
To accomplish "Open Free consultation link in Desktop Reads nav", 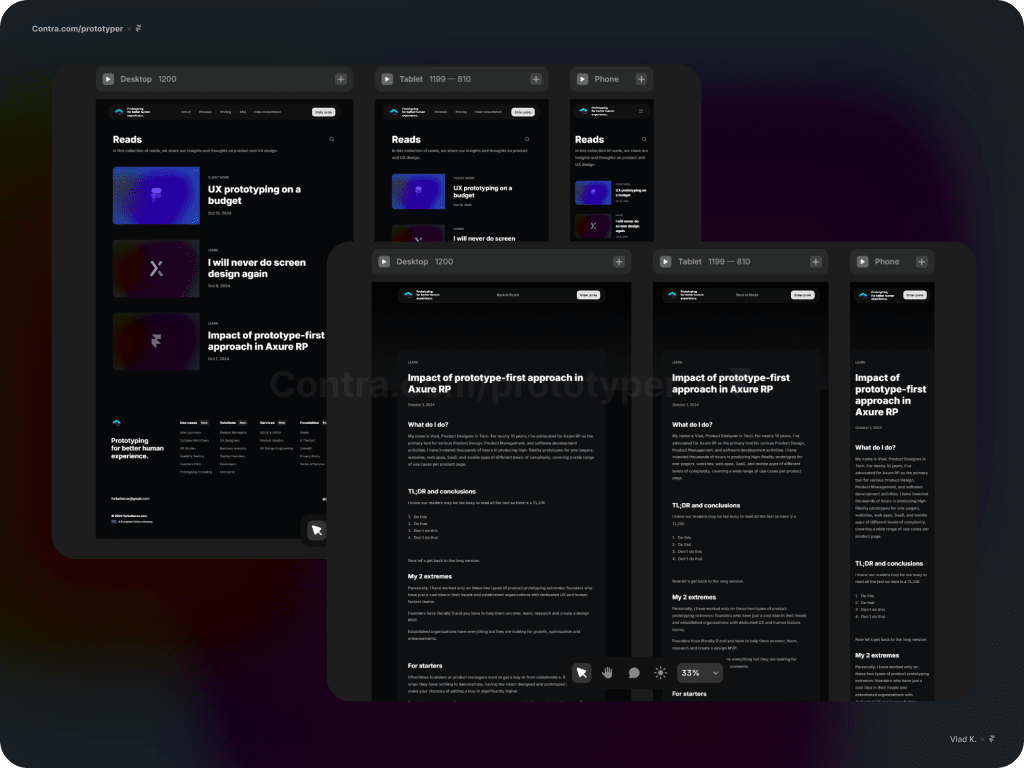I will pyautogui.click(x=268, y=112).
